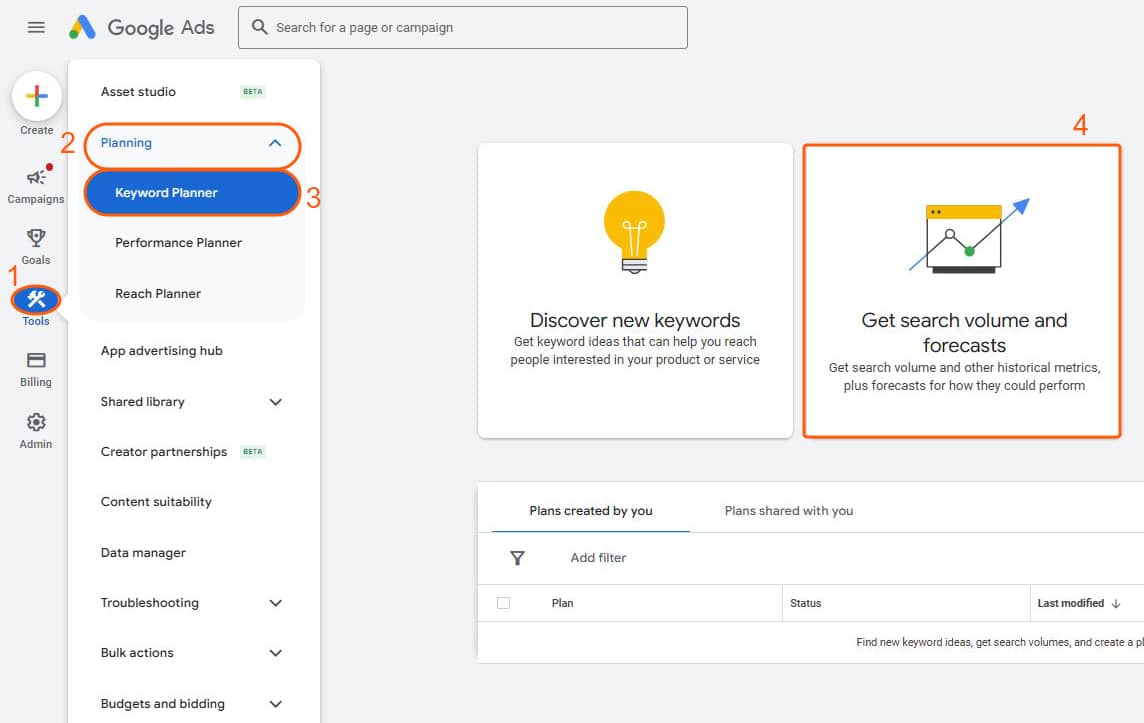Open Get search volume and forecasts card
Screen dimensions: 1144x723
[x=964, y=291]
